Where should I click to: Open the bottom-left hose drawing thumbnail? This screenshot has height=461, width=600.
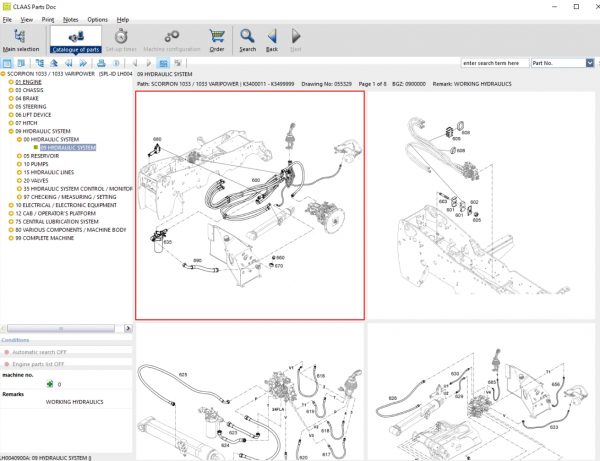pyautogui.click(x=250, y=391)
